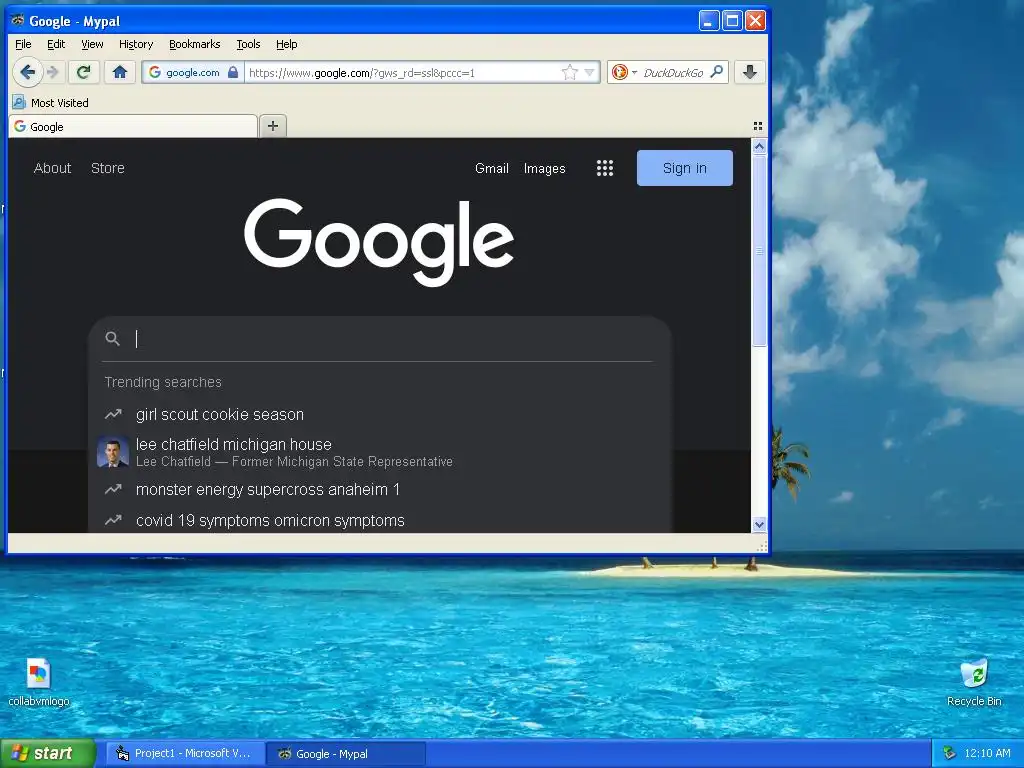Click the Google search magnifier icon
The width and height of the screenshot is (1024, 768).
point(112,338)
